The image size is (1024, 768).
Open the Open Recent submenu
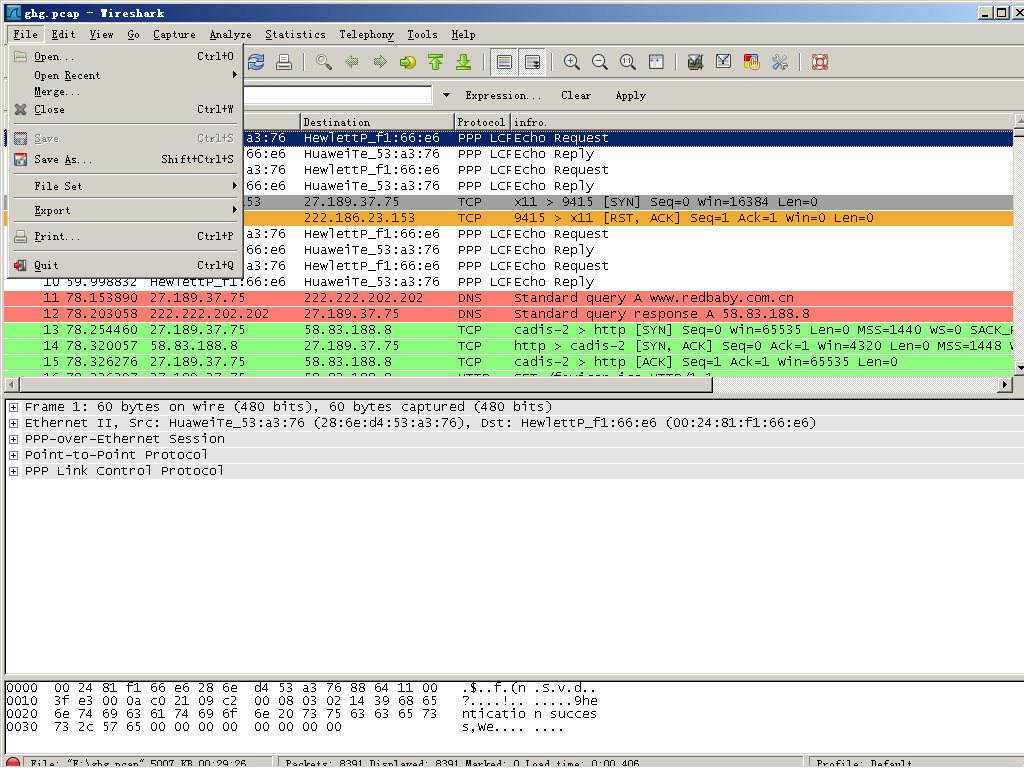(x=125, y=75)
